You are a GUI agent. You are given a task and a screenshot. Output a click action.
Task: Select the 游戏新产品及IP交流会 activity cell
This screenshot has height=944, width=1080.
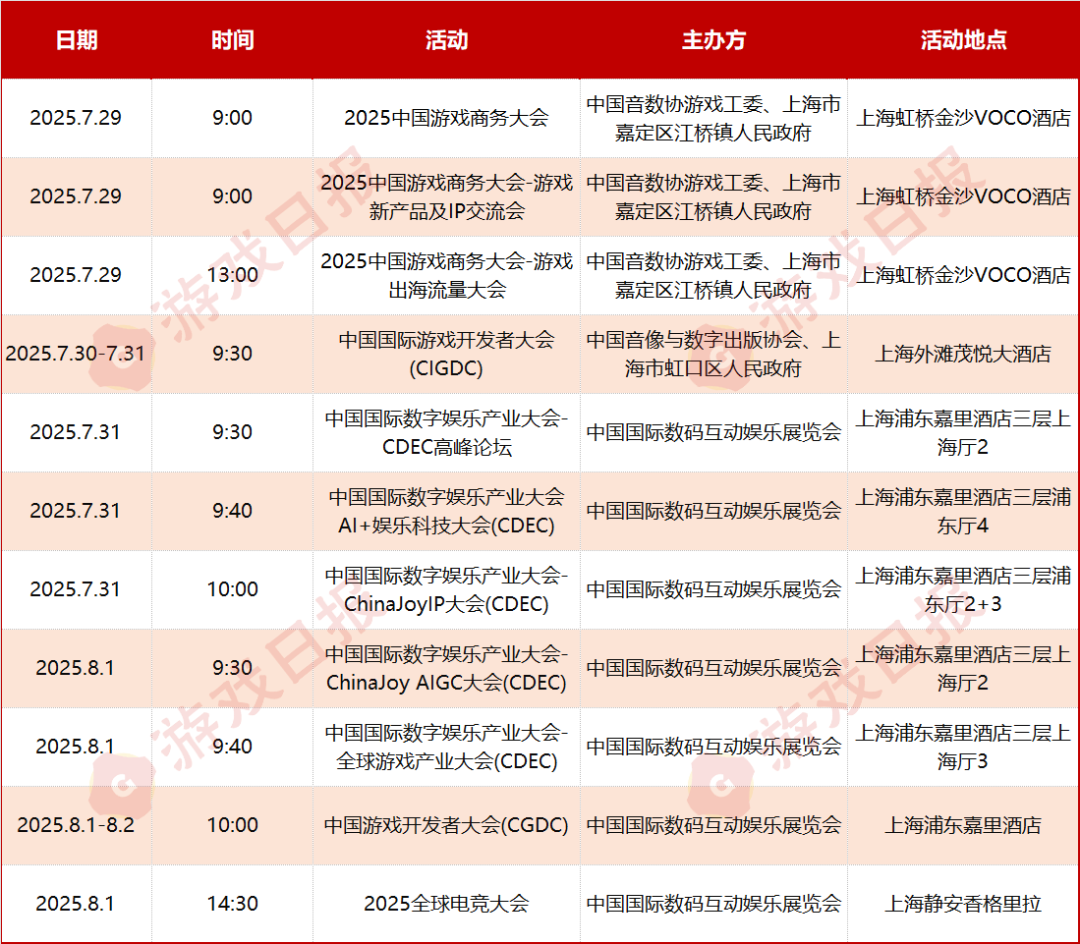446,197
